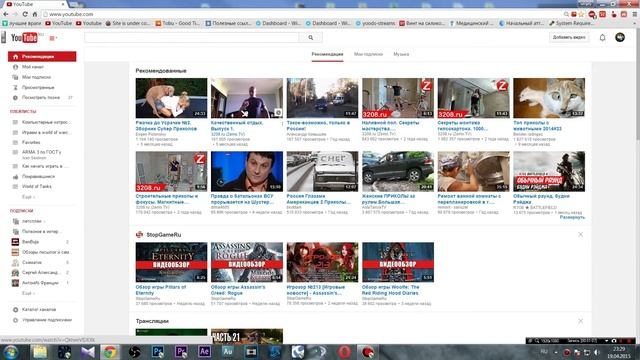640x360 pixels.
Task: Open Windows Explorer from the taskbar
Action: coord(40,352)
